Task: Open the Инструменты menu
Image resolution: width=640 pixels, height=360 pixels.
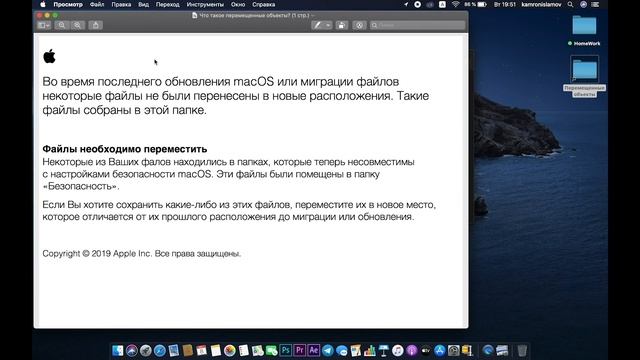Action: click(x=205, y=4)
